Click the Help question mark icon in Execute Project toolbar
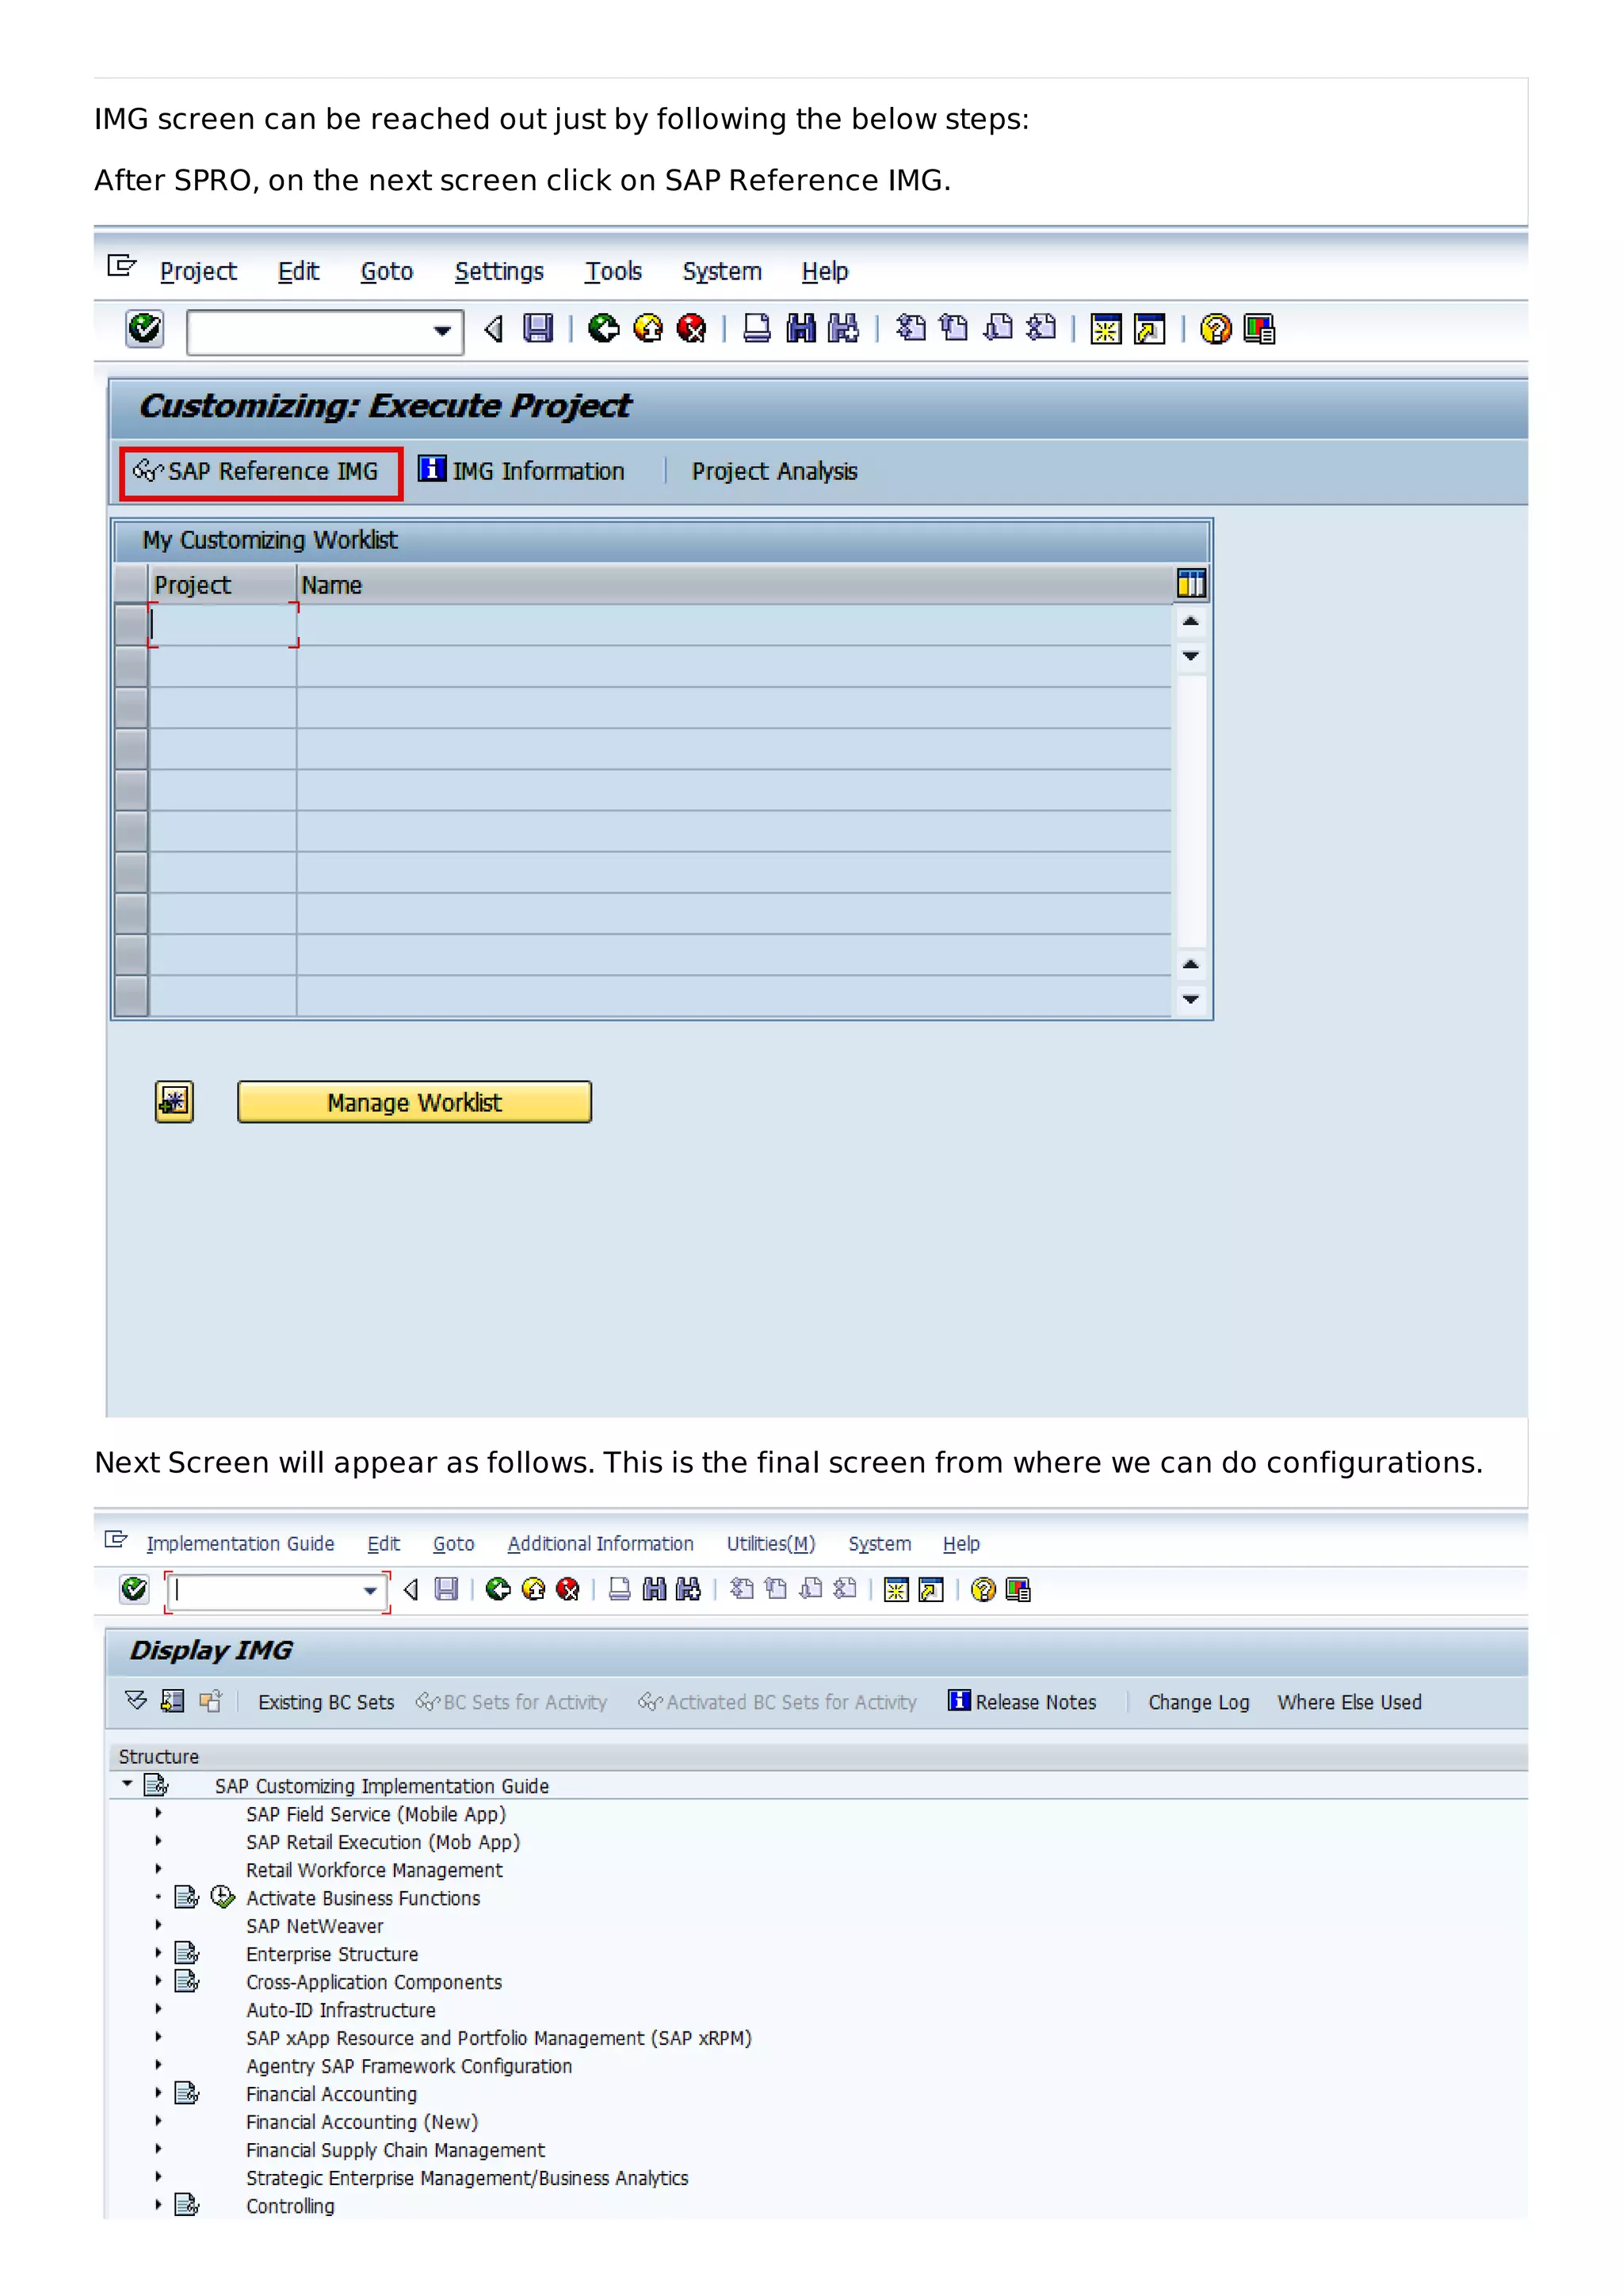Image resolution: width=1623 pixels, height=2296 pixels. 1215,329
